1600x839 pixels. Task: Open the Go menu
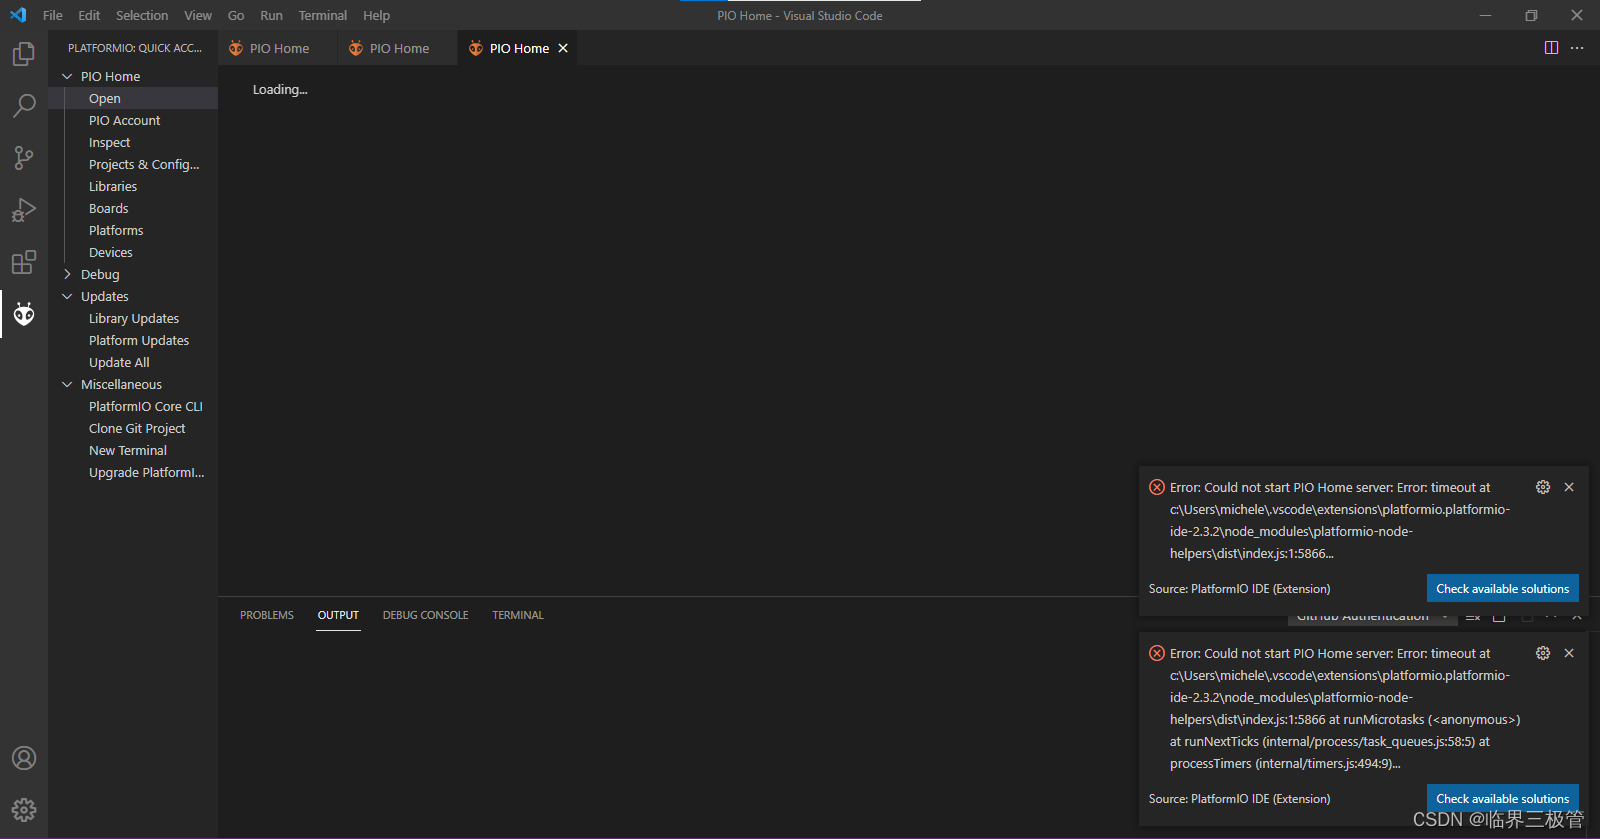pyautogui.click(x=236, y=15)
